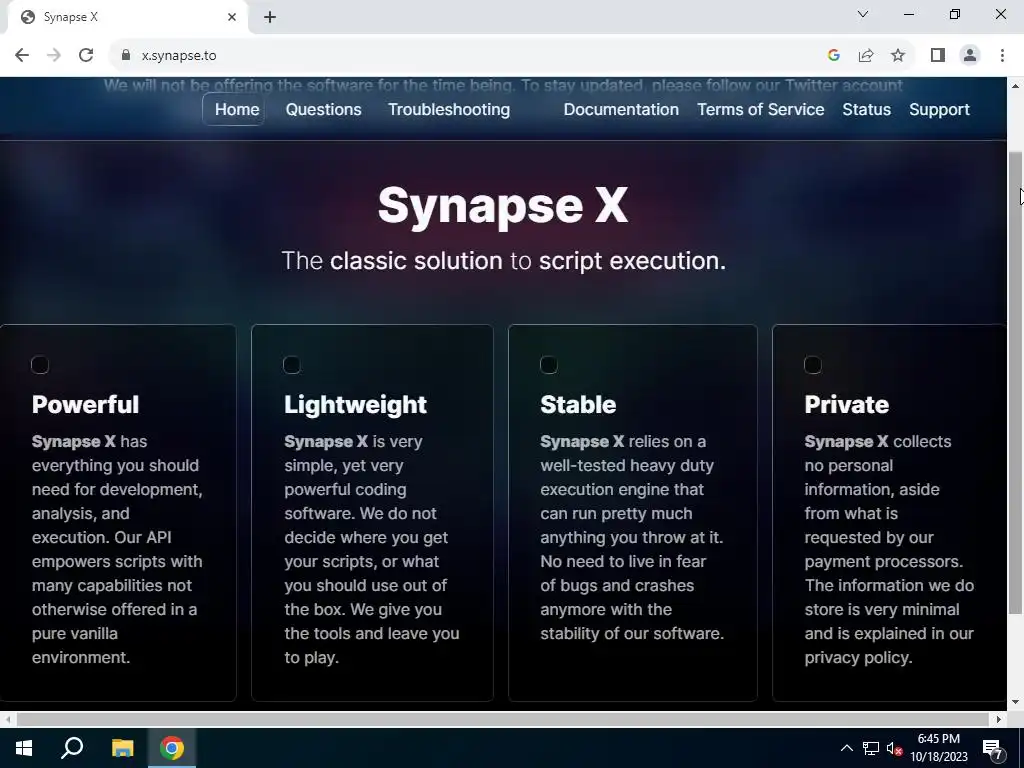Close the Synapse X tab

point(232,17)
